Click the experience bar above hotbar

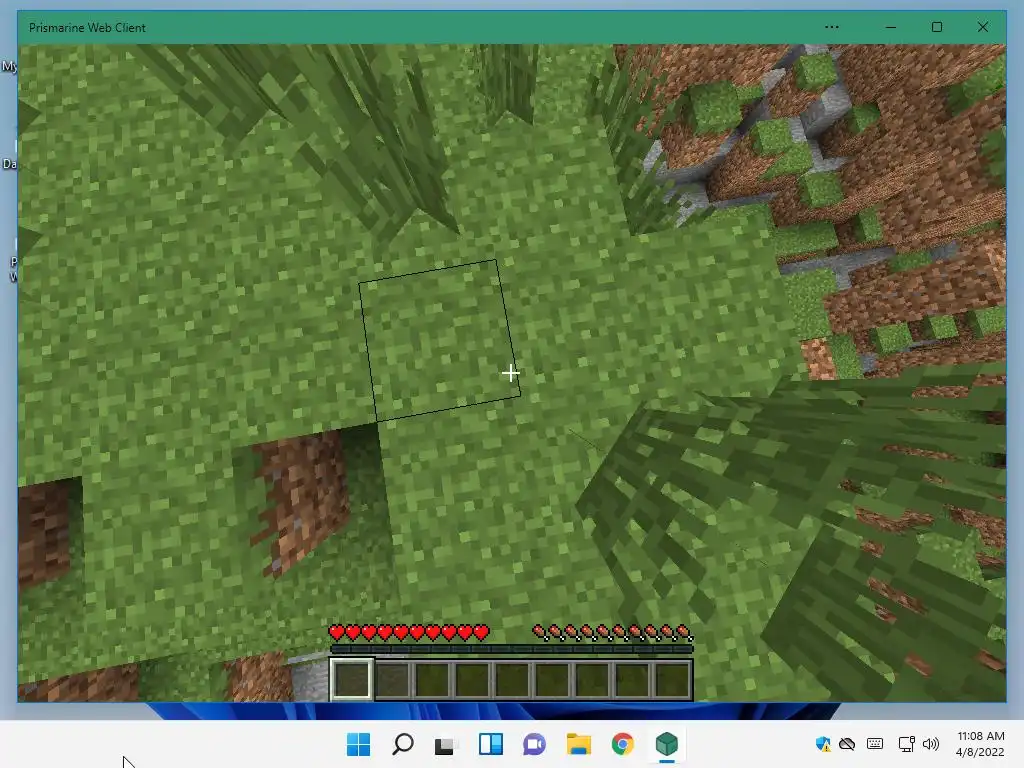click(x=511, y=649)
